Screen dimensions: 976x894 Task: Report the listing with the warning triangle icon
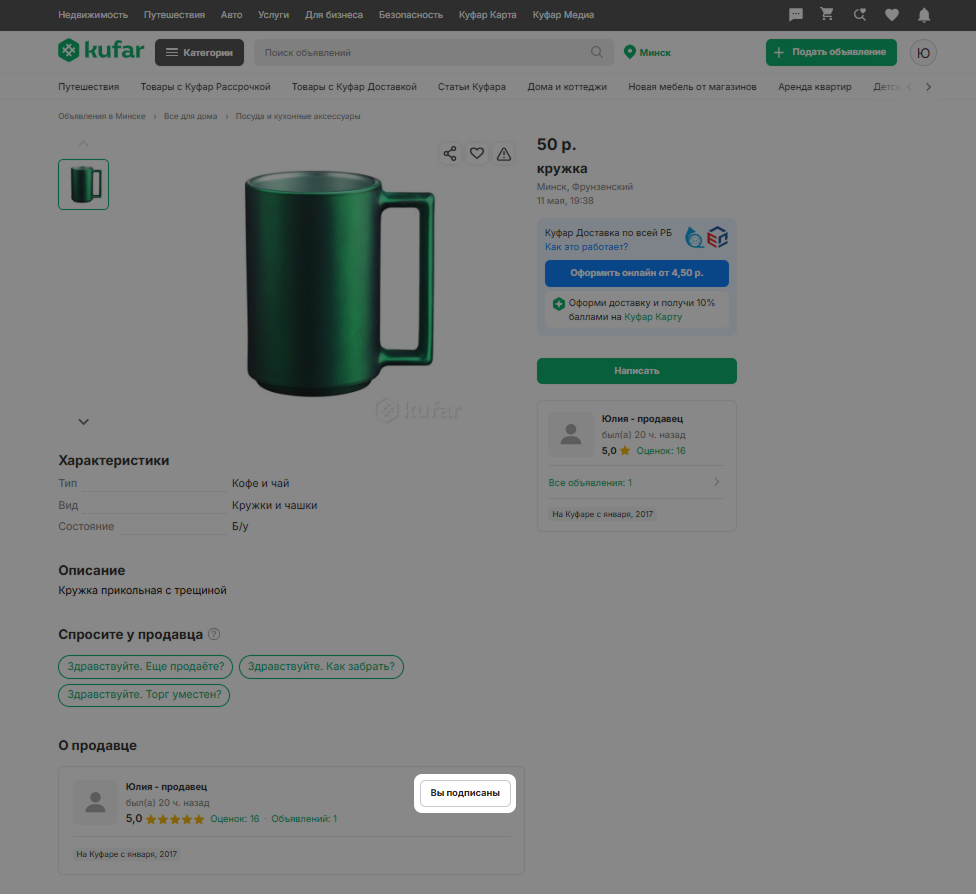[x=504, y=153]
